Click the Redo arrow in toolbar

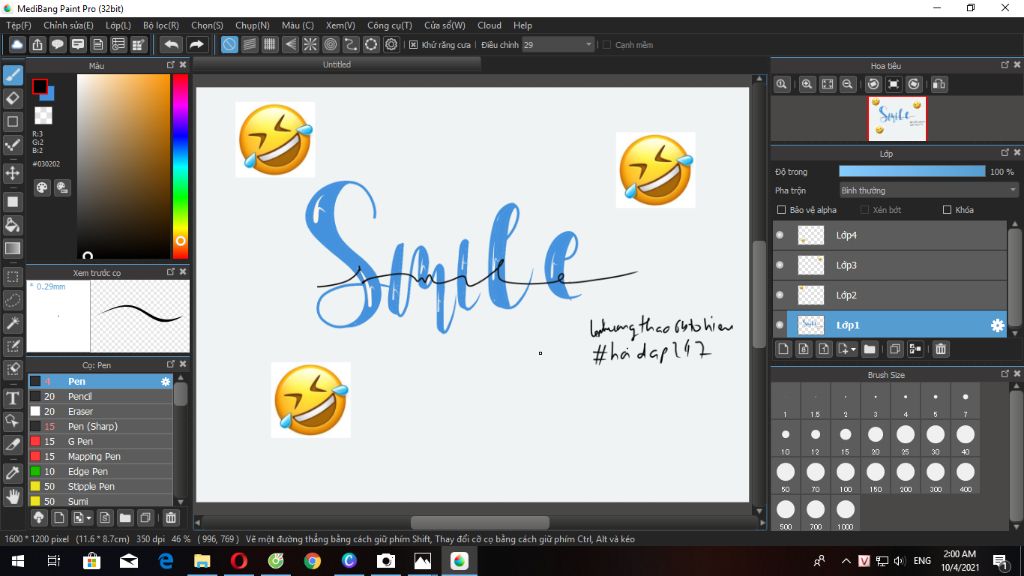(x=196, y=44)
